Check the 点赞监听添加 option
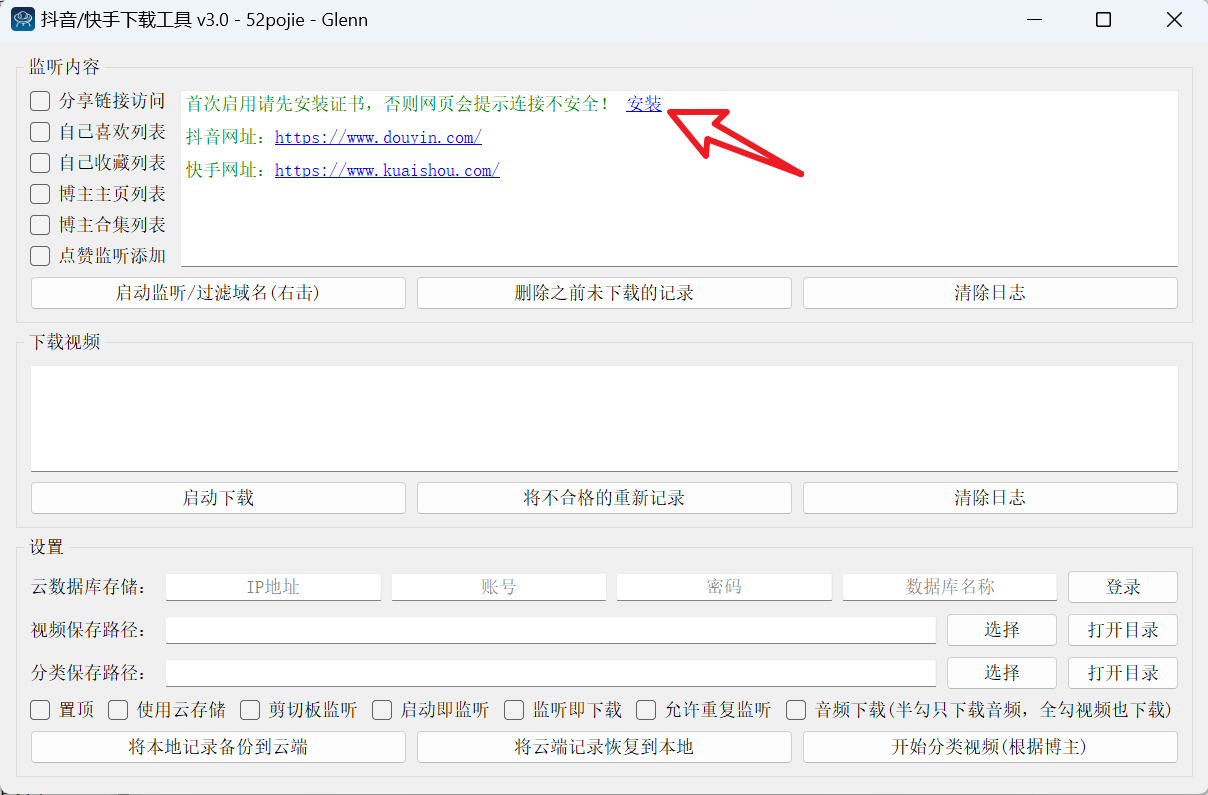The image size is (1208, 795). pos(39,255)
